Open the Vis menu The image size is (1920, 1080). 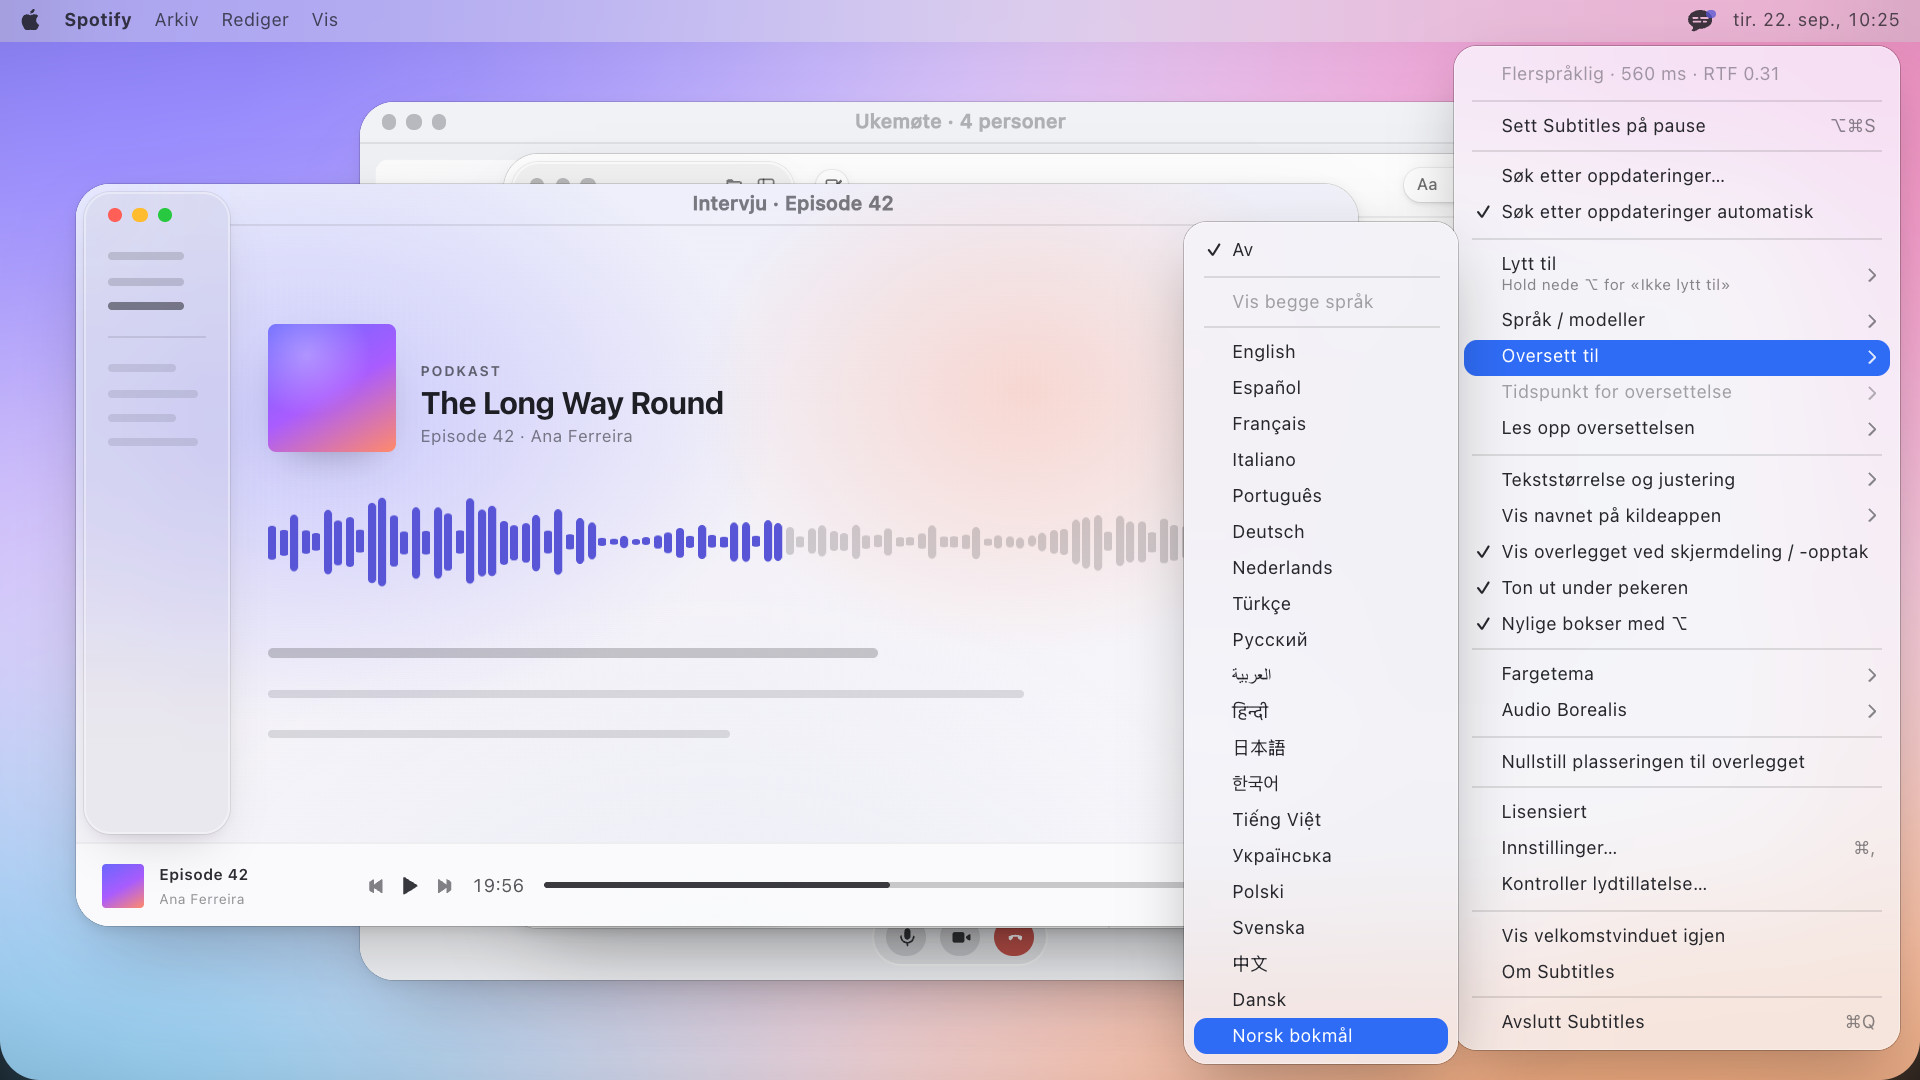click(324, 20)
